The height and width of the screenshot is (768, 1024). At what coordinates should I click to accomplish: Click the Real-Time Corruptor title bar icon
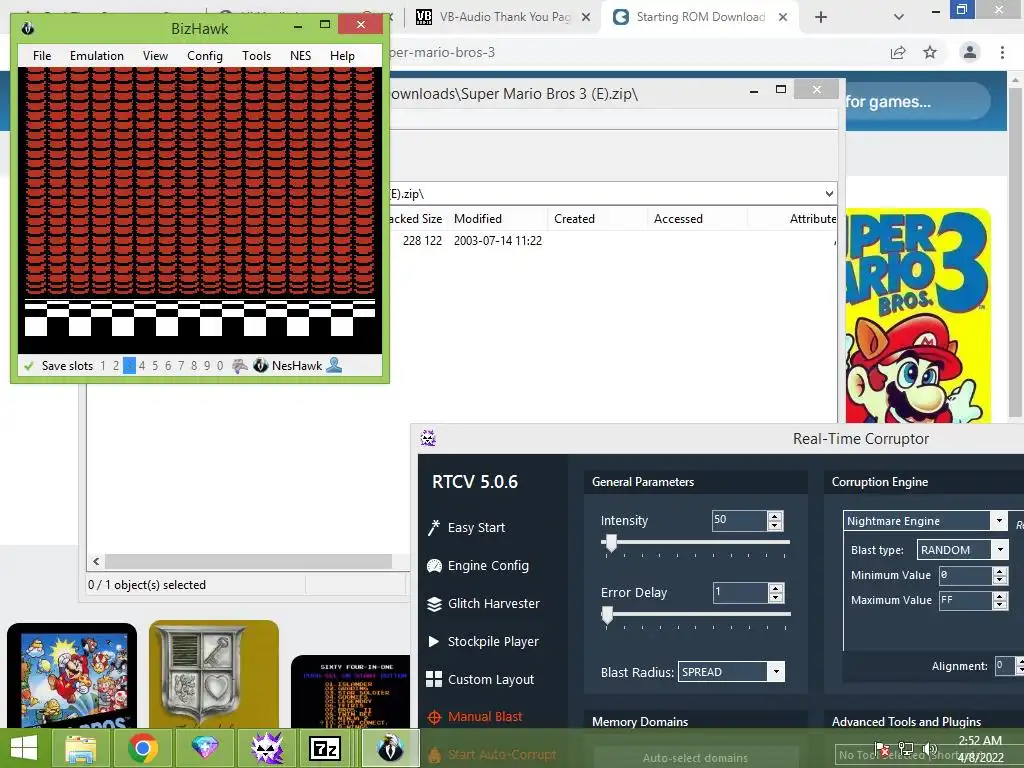click(x=428, y=438)
